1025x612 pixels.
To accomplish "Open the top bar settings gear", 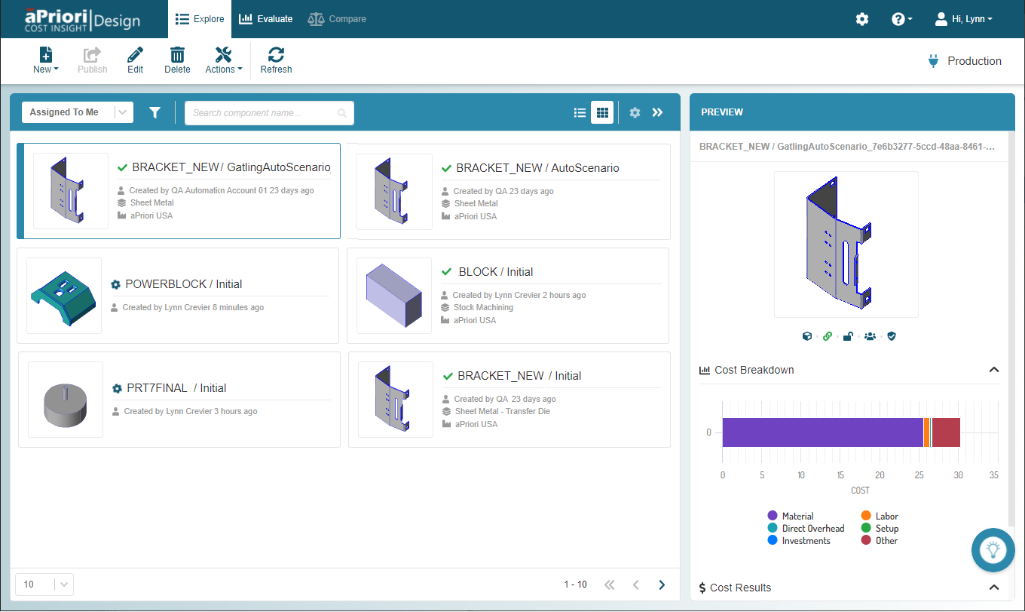I will pyautogui.click(x=862, y=19).
